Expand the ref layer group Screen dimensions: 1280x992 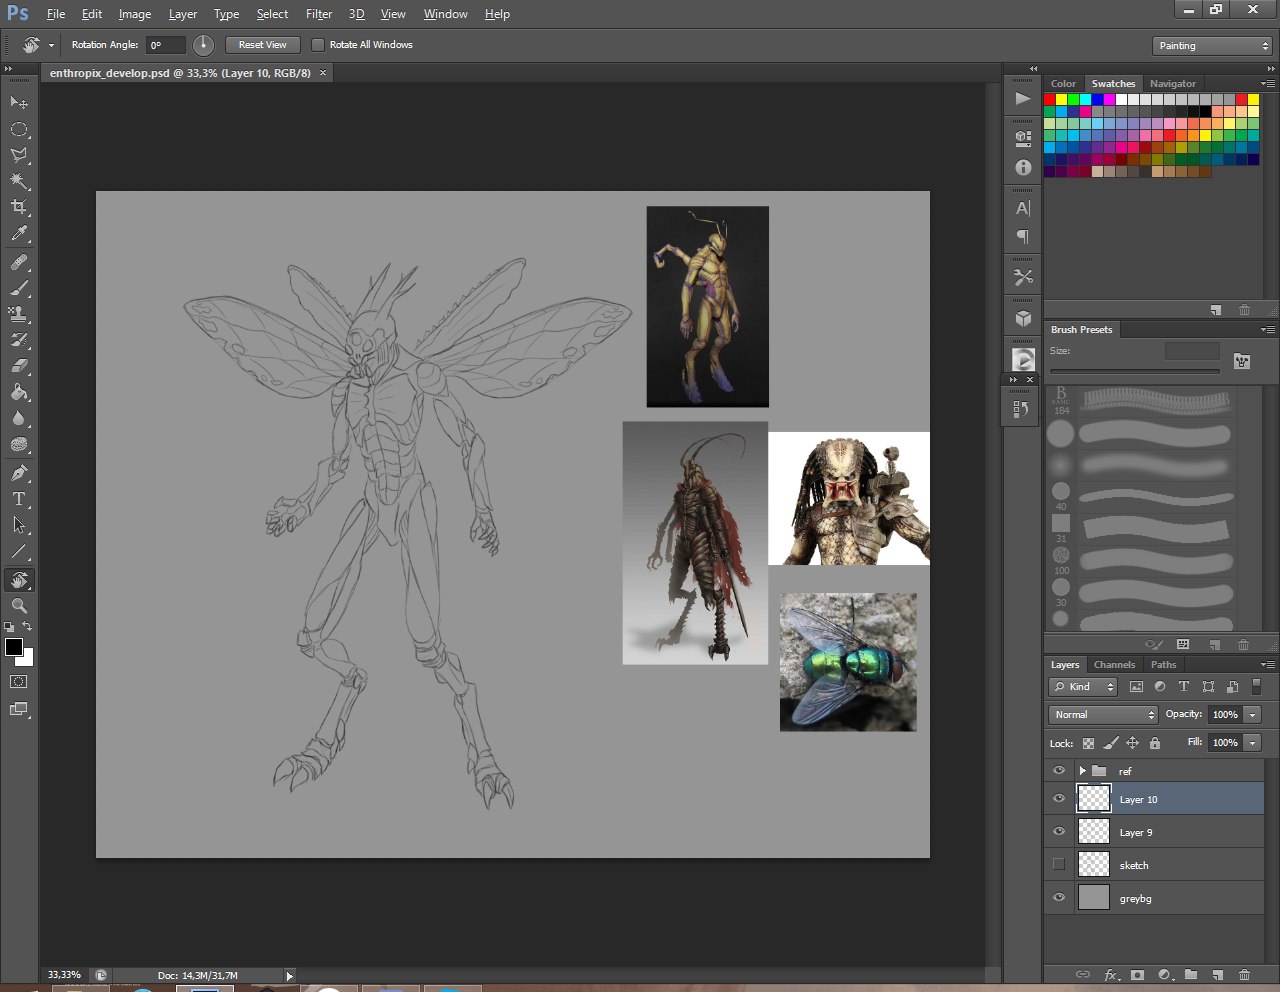pos(1082,771)
